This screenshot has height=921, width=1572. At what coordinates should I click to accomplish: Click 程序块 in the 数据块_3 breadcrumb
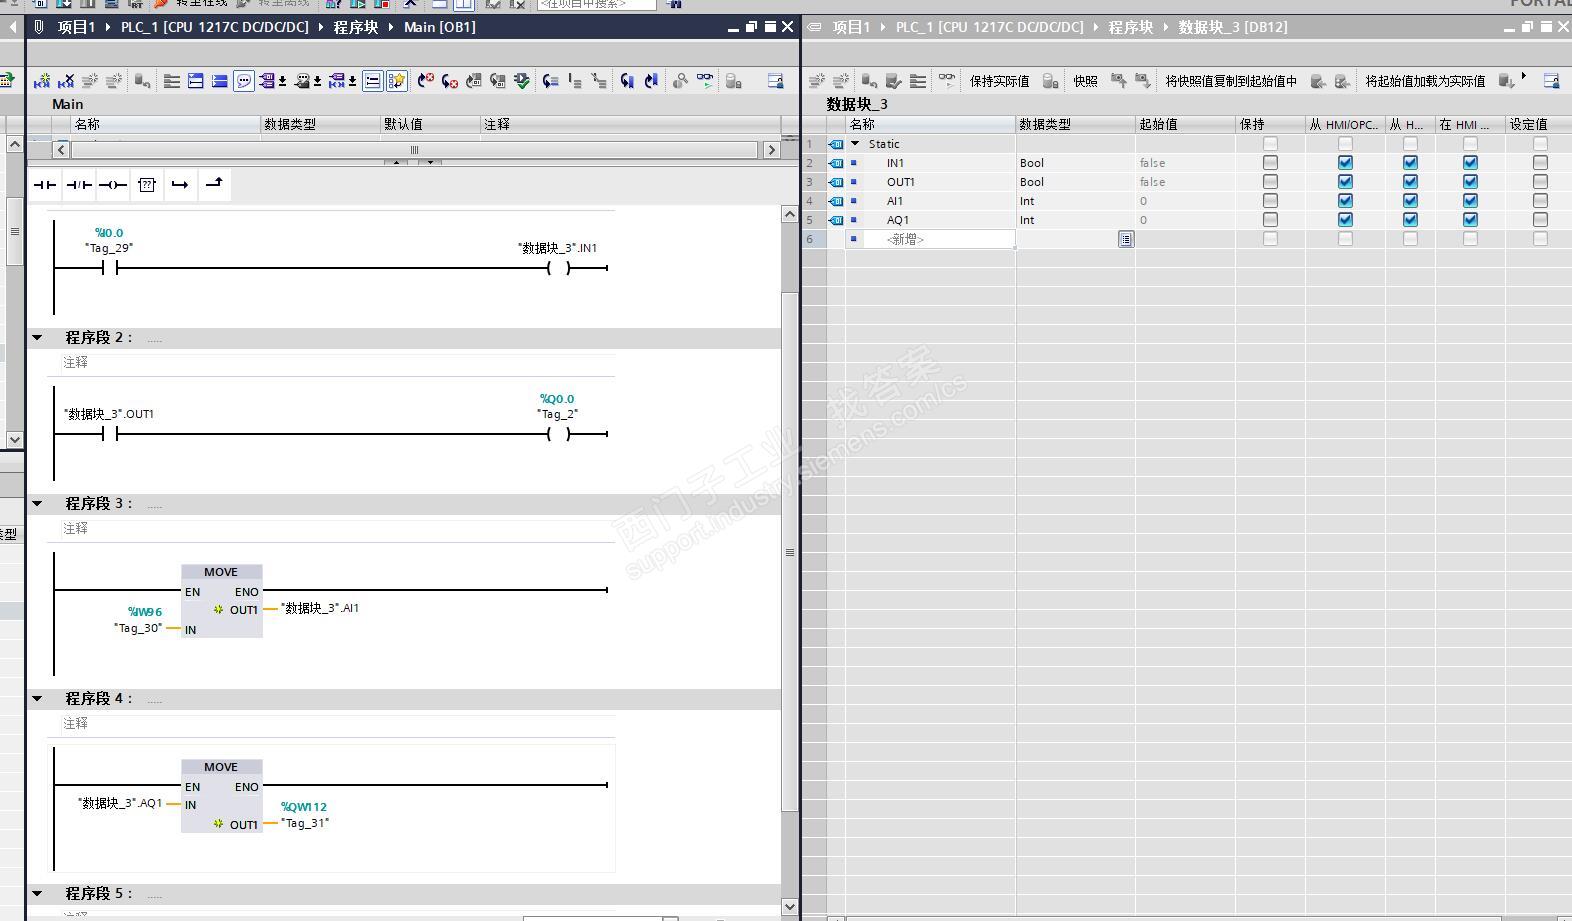[1131, 27]
